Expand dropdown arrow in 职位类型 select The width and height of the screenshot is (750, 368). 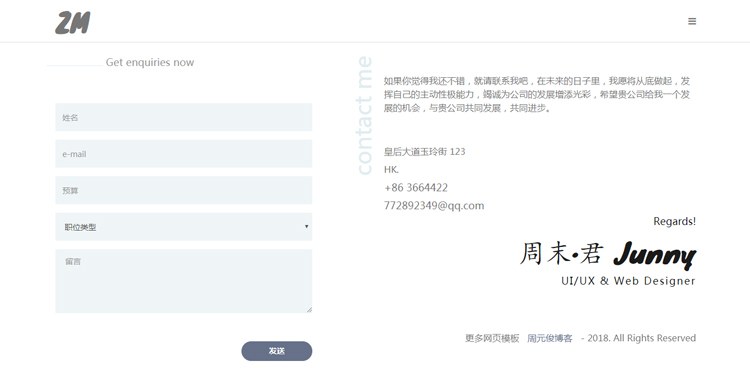click(x=307, y=226)
